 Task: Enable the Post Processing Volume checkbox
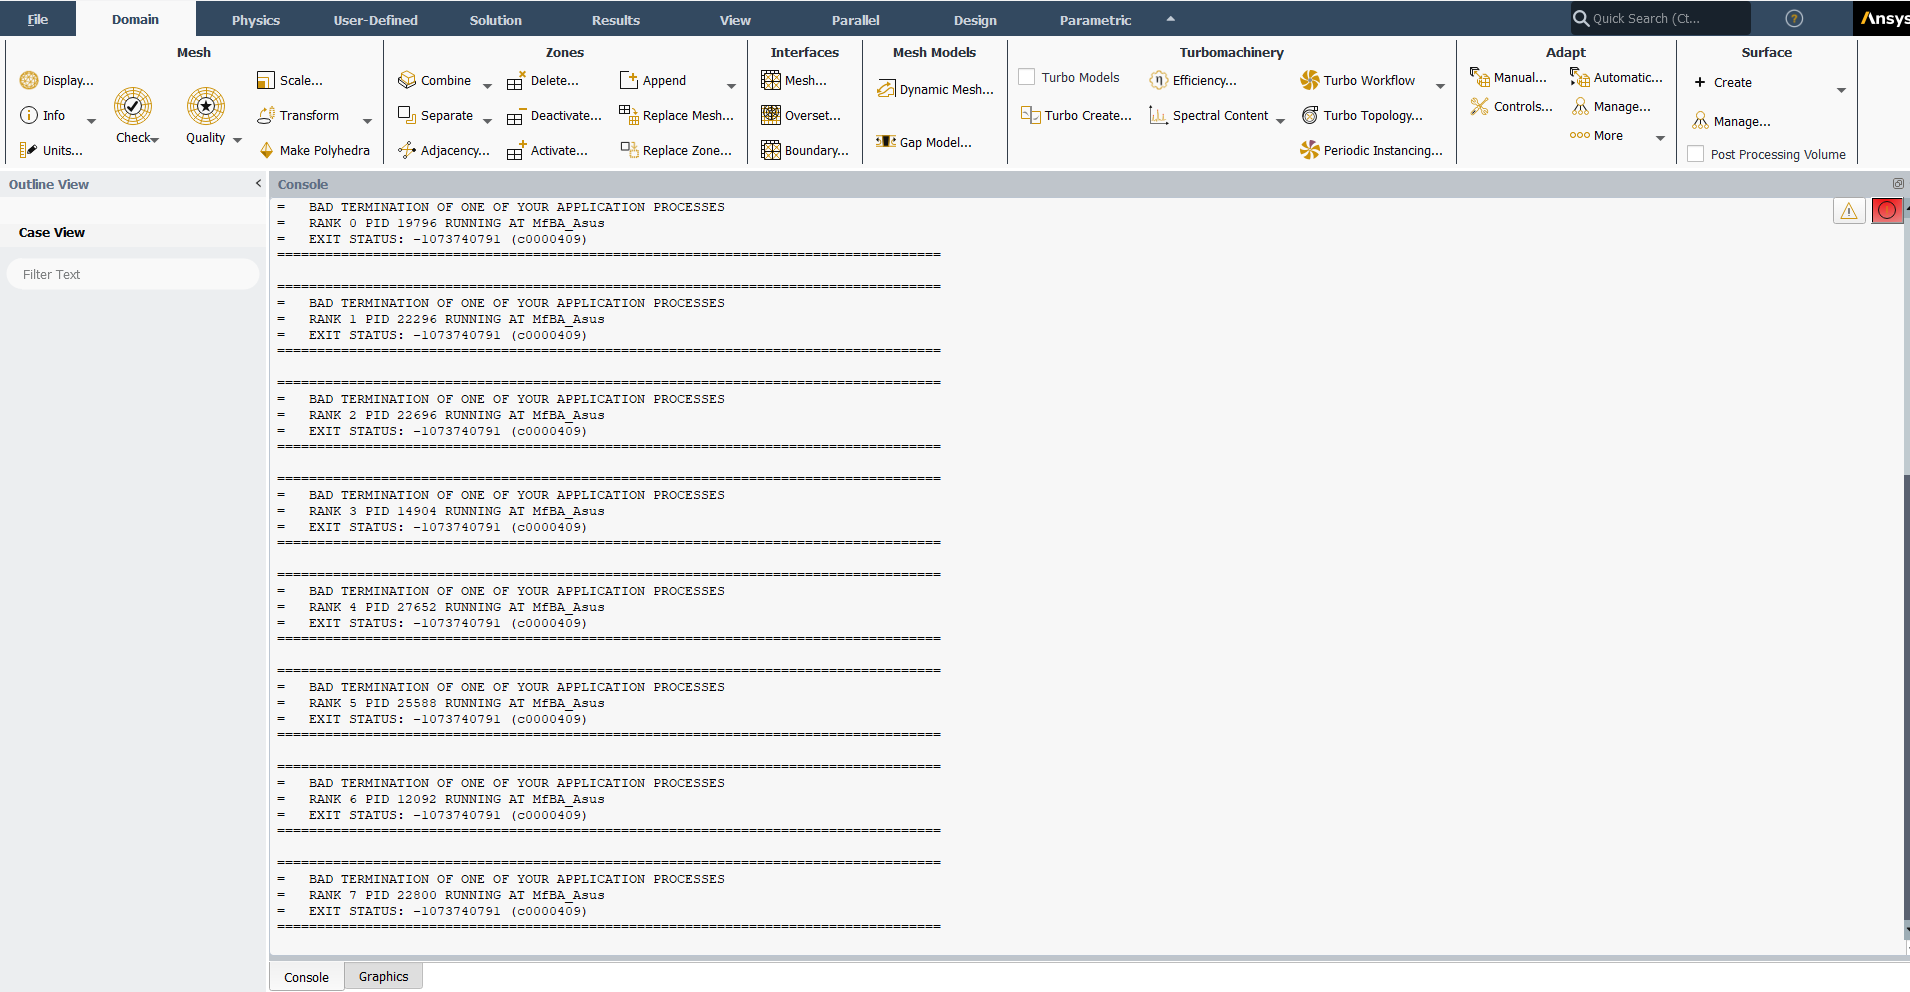1695,154
